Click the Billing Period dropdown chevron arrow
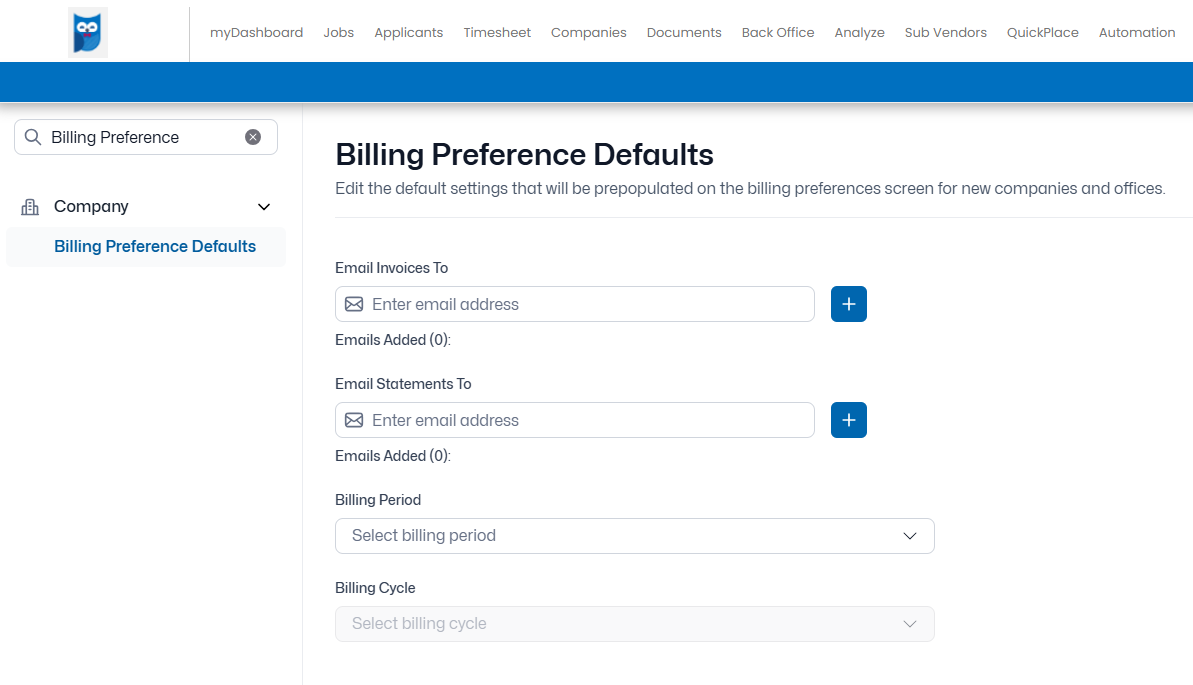1193x685 pixels. click(909, 536)
